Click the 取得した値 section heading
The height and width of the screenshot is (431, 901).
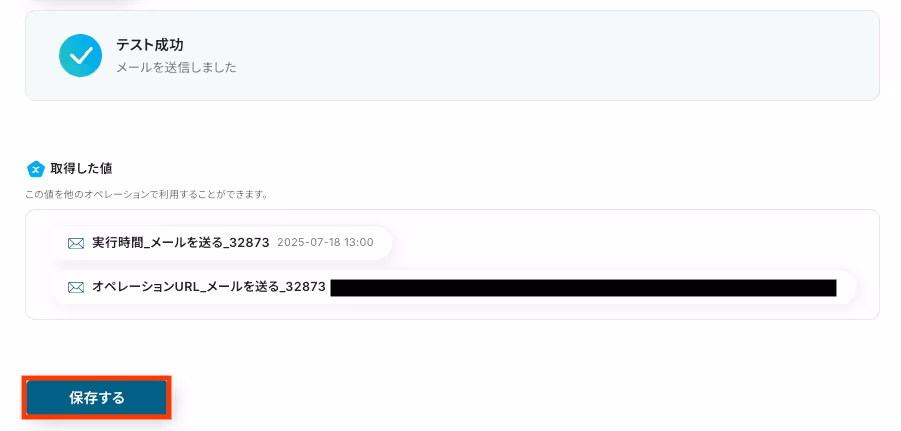[81, 168]
